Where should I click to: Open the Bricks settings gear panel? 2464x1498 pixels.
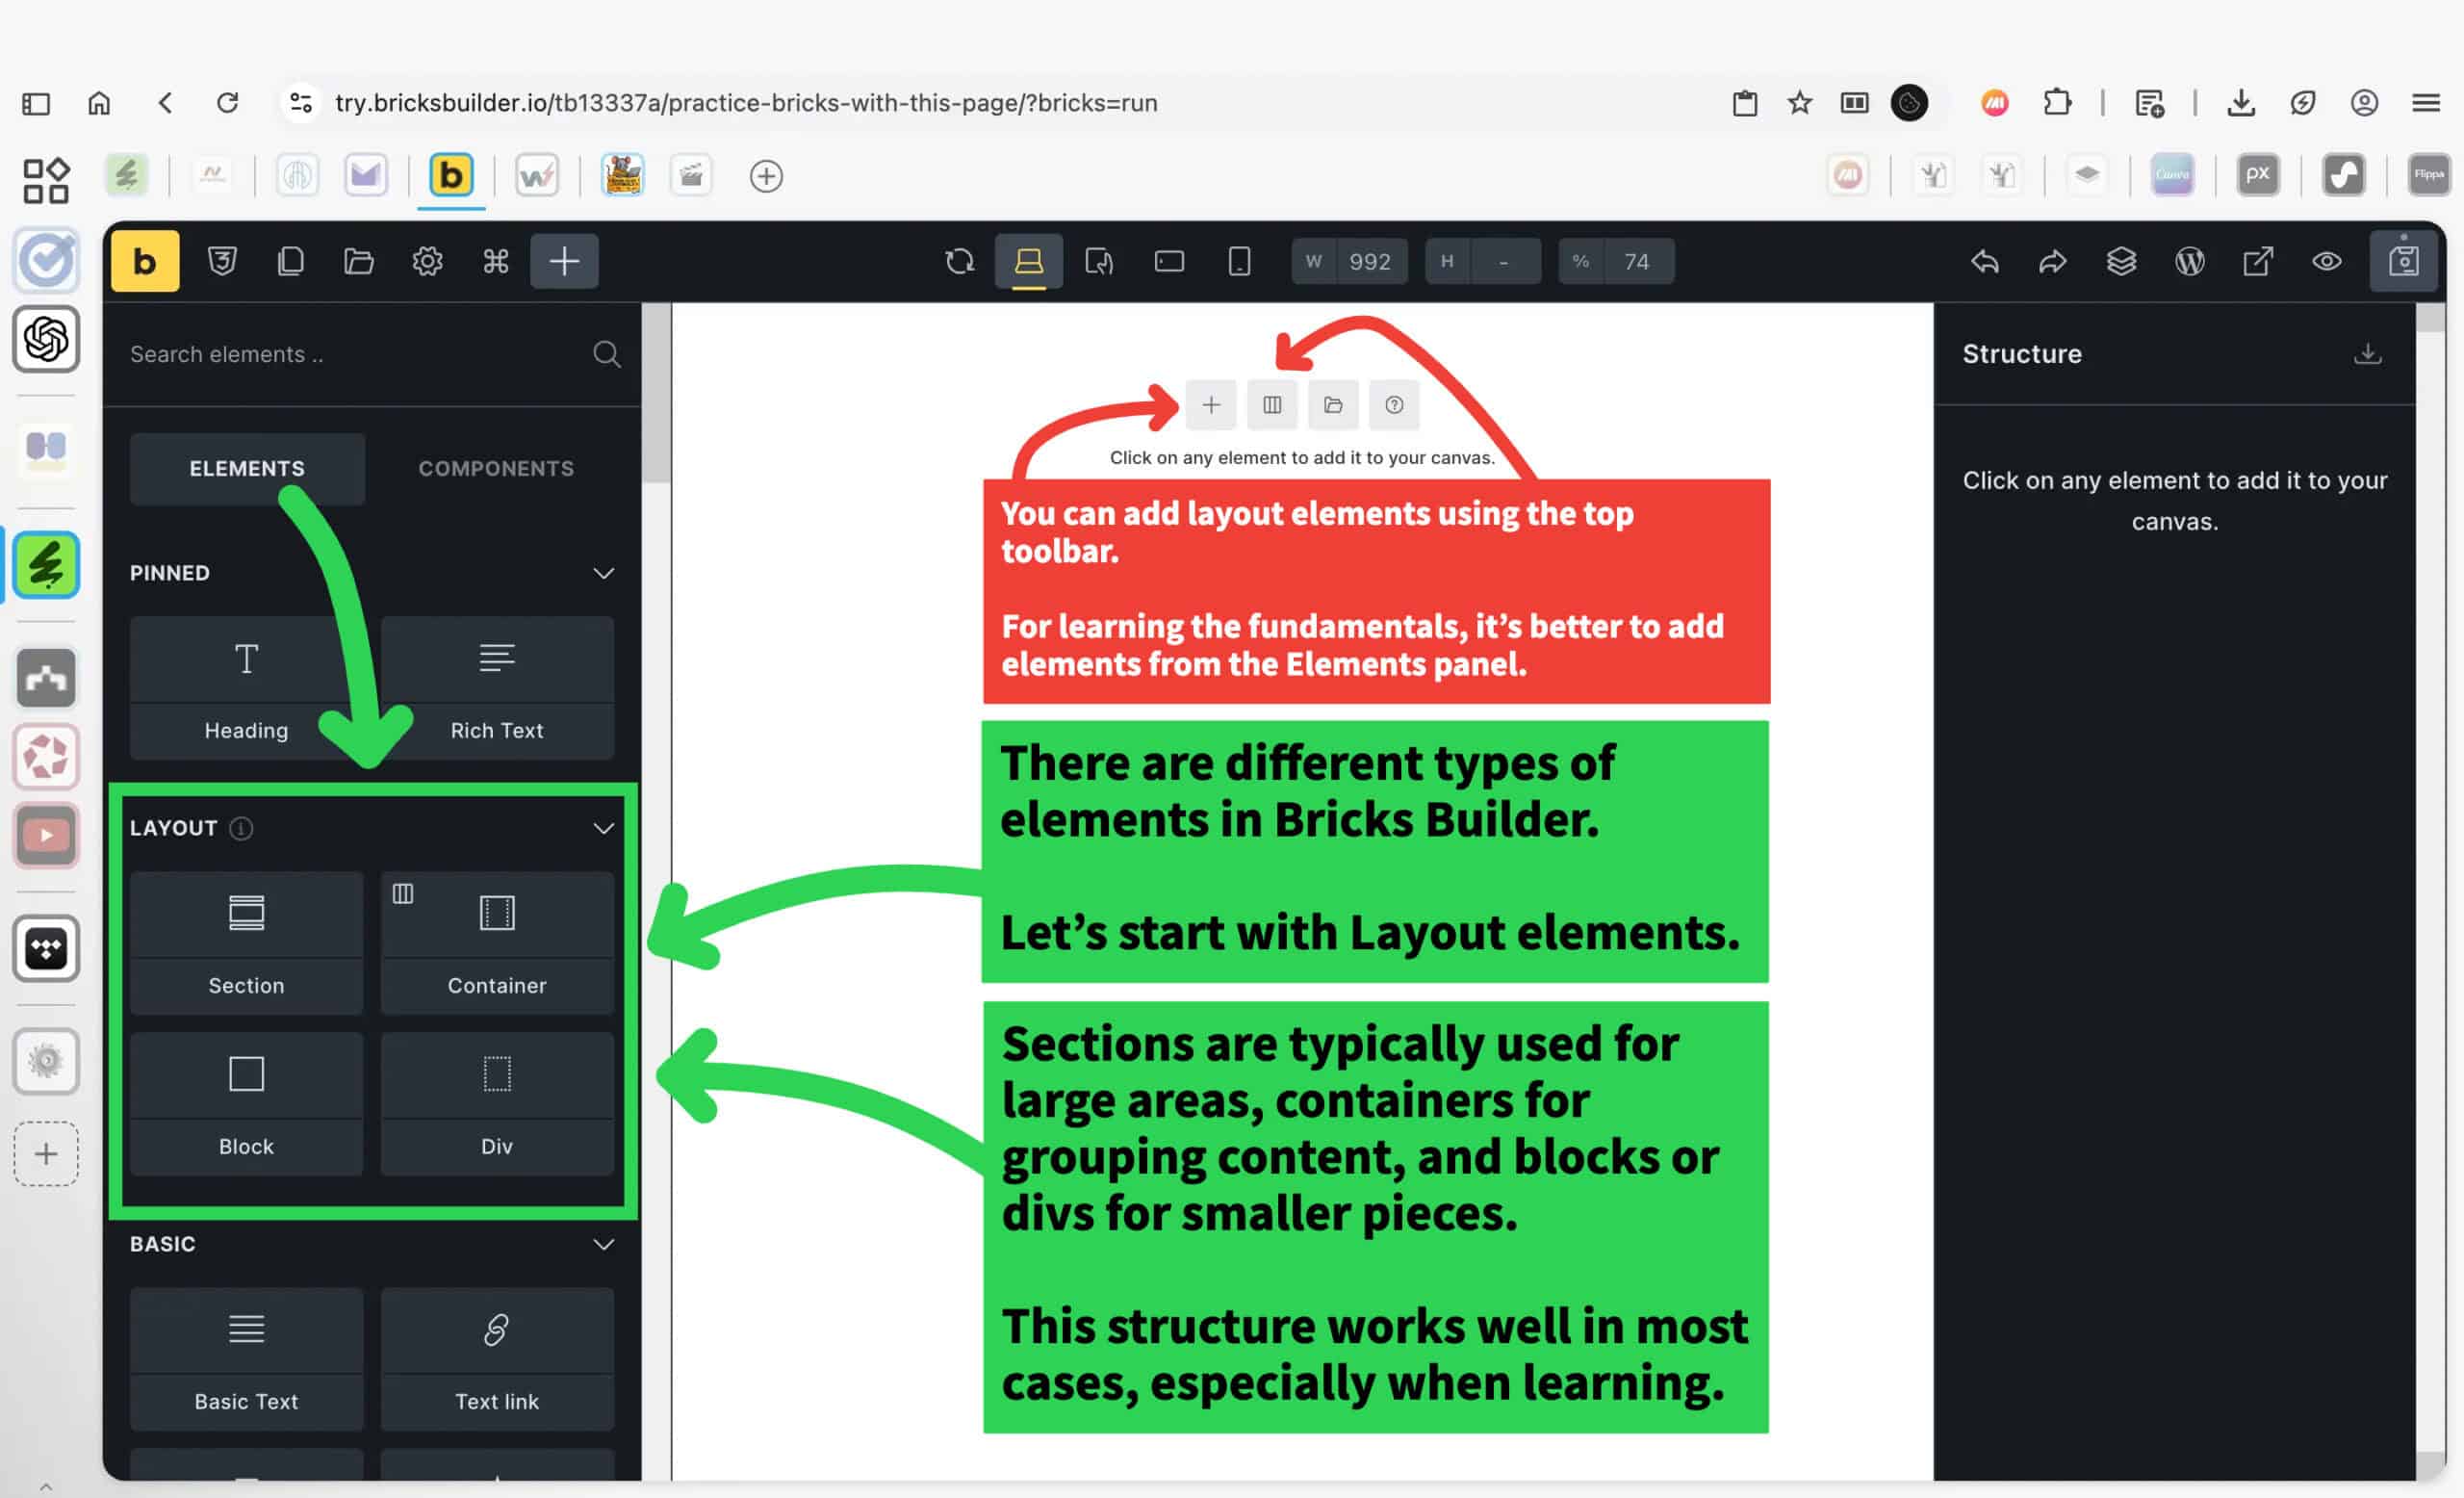click(x=427, y=261)
